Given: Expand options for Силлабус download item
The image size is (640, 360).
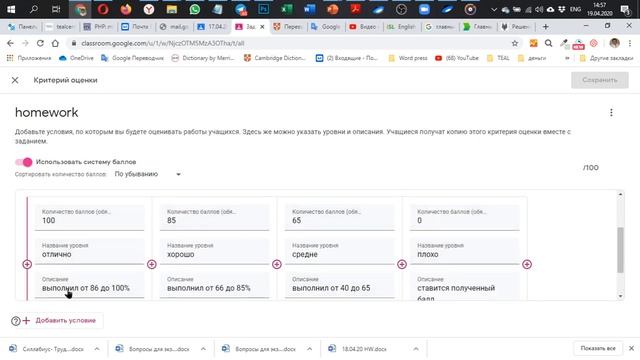Looking at the screenshot, I should [97, 349].
